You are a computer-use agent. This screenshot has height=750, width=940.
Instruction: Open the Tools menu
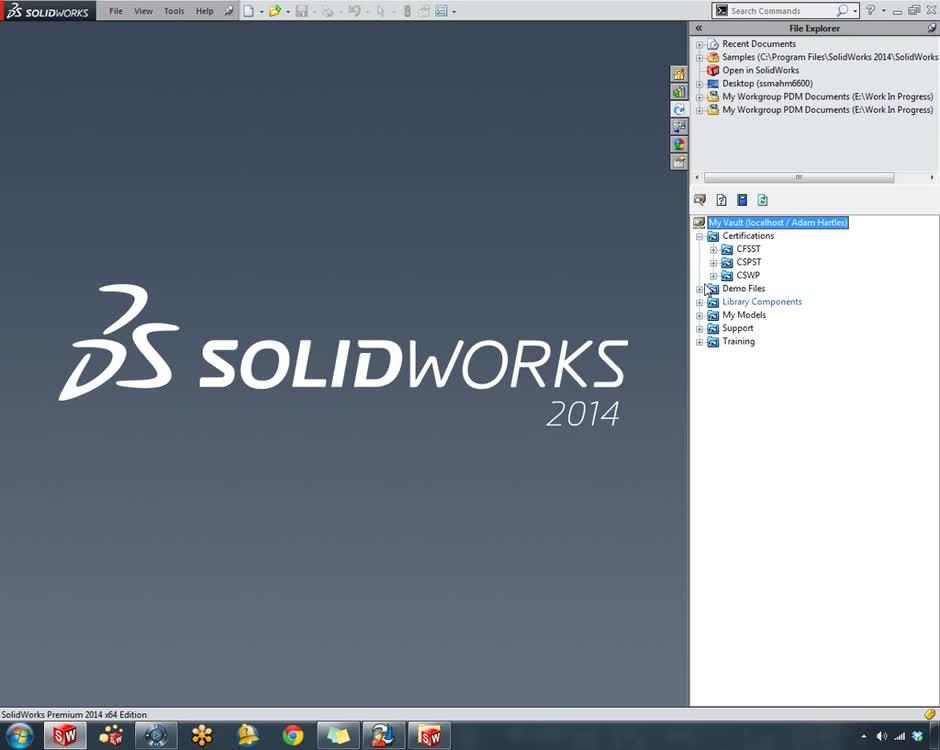174,11
